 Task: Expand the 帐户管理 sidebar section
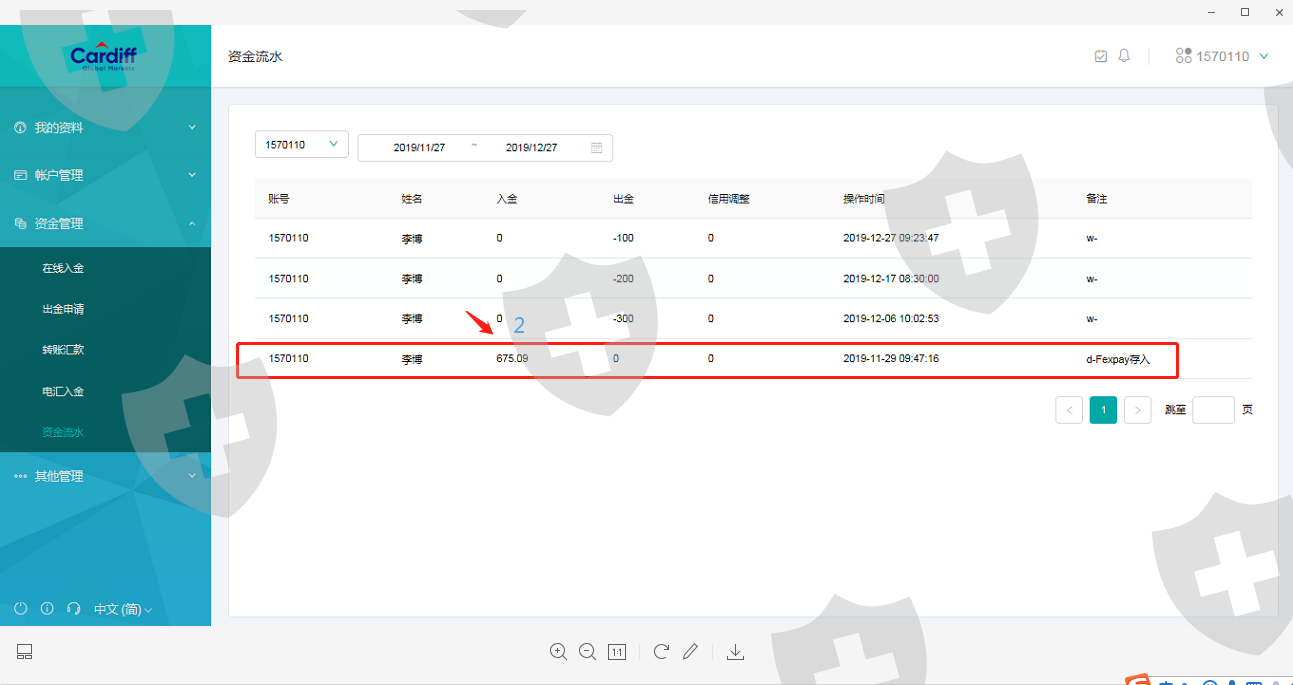tap(105, 175)
